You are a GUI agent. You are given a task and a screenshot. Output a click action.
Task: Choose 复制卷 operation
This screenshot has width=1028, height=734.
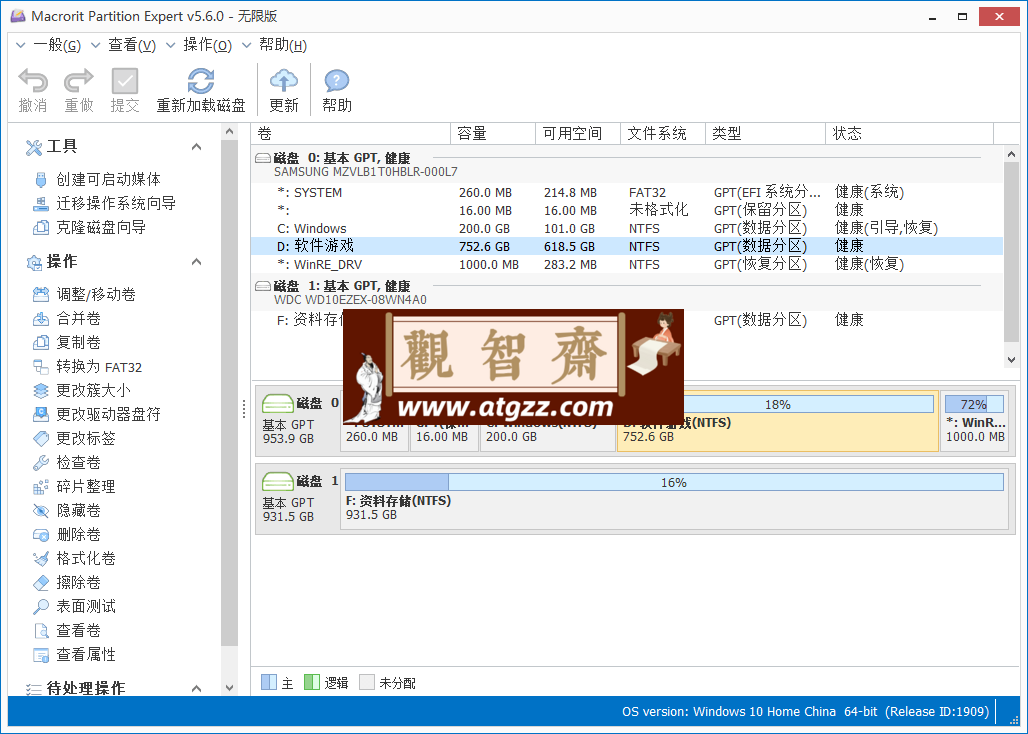pyautogui.click(x=78, y=343)
